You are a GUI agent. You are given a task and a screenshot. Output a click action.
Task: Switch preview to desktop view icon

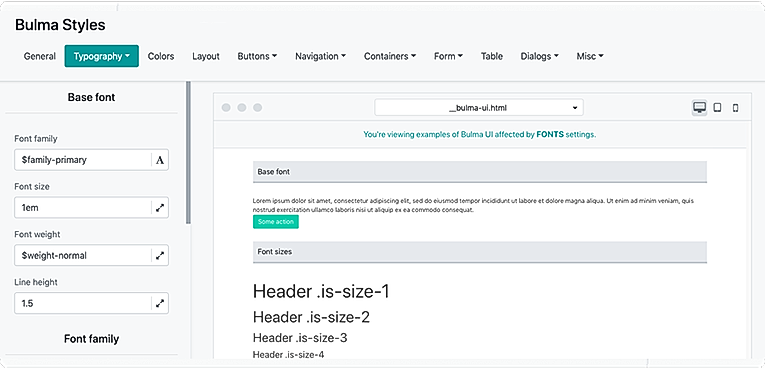coord(700,107)
